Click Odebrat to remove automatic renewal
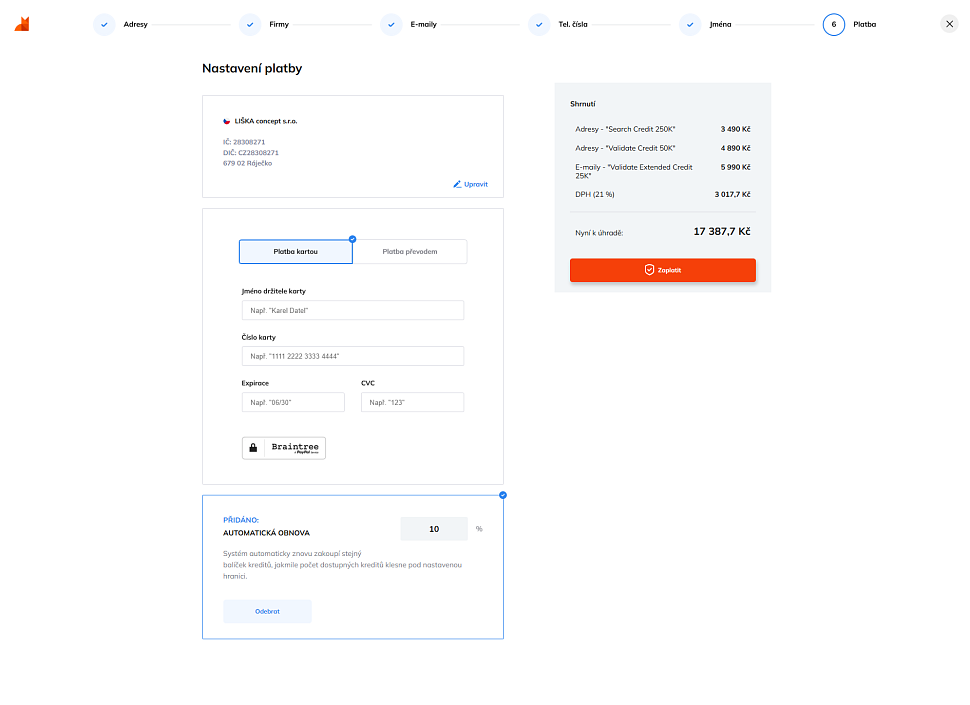This screenshot has width=970, height=705. pyautogui.click(x=267, y=611)
